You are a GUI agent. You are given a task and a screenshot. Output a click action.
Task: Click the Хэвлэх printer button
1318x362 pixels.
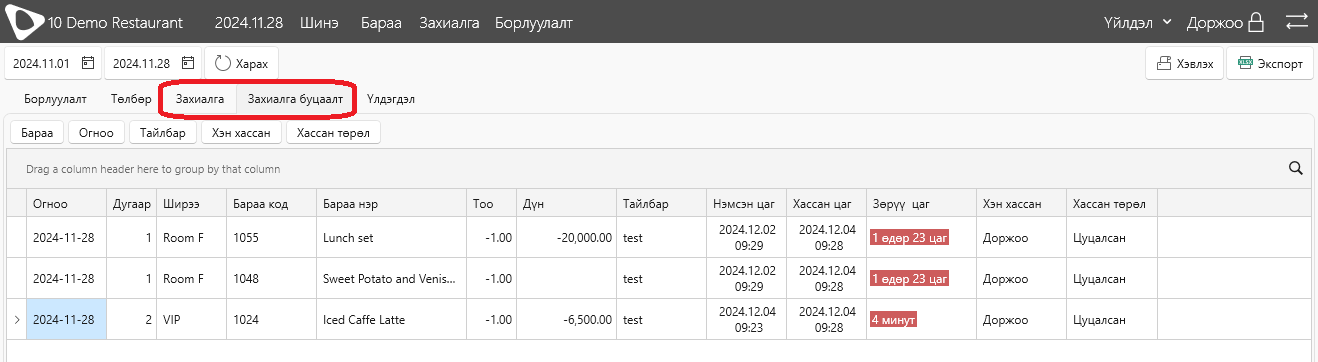pos(1184,63)
